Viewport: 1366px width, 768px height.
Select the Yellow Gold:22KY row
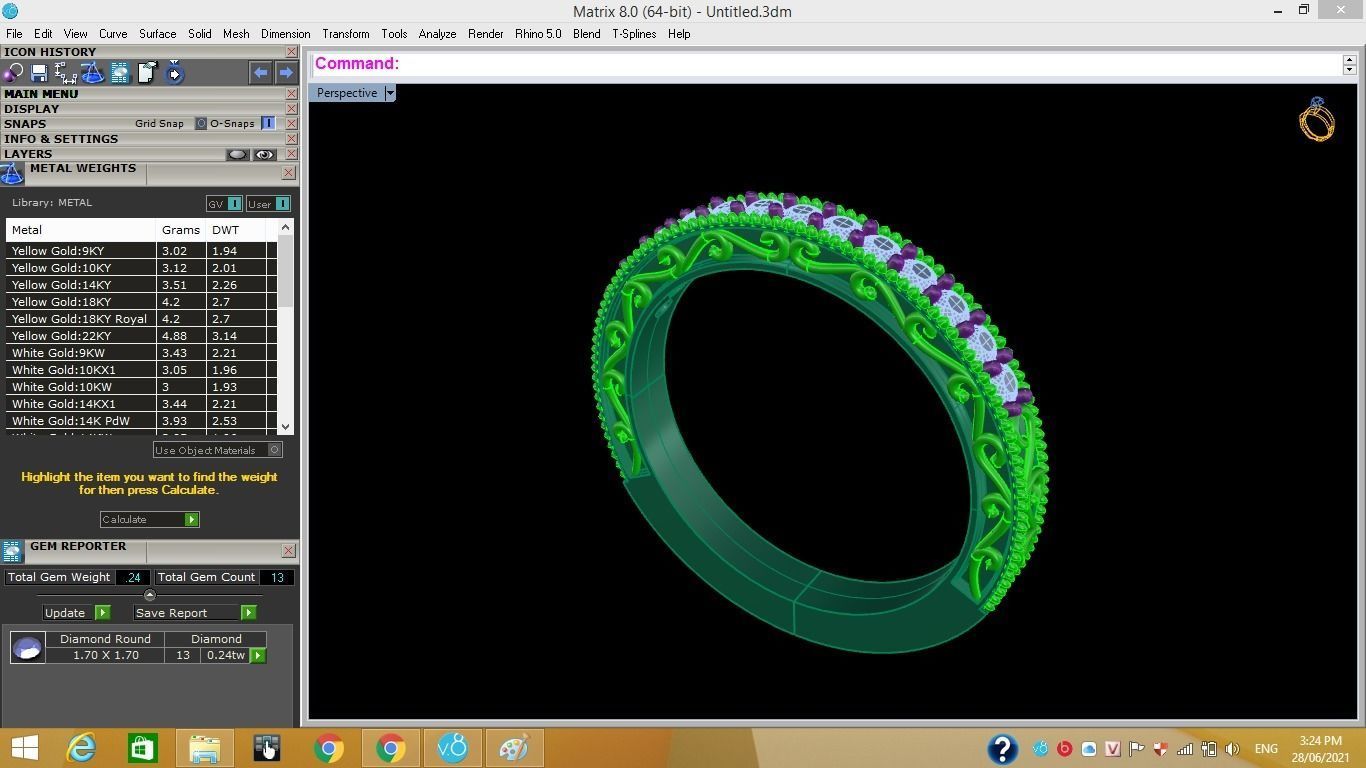(141, 336)
